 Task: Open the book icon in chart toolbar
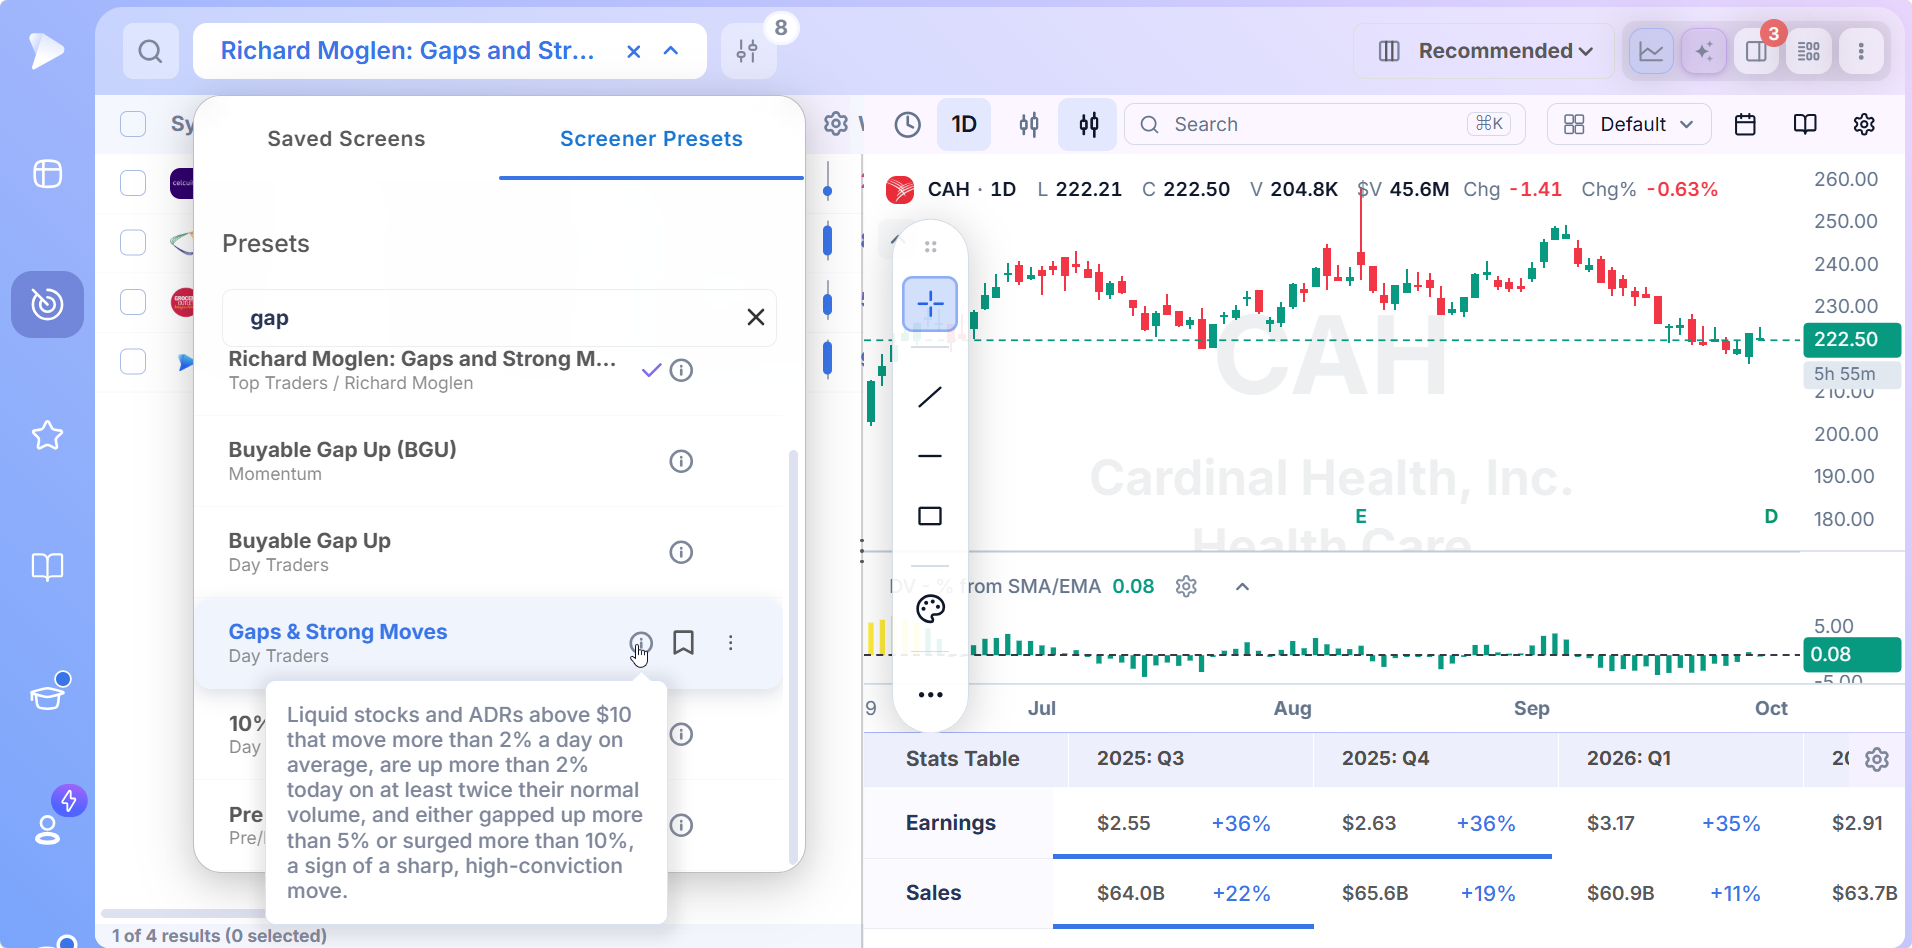click(1805, 124)
